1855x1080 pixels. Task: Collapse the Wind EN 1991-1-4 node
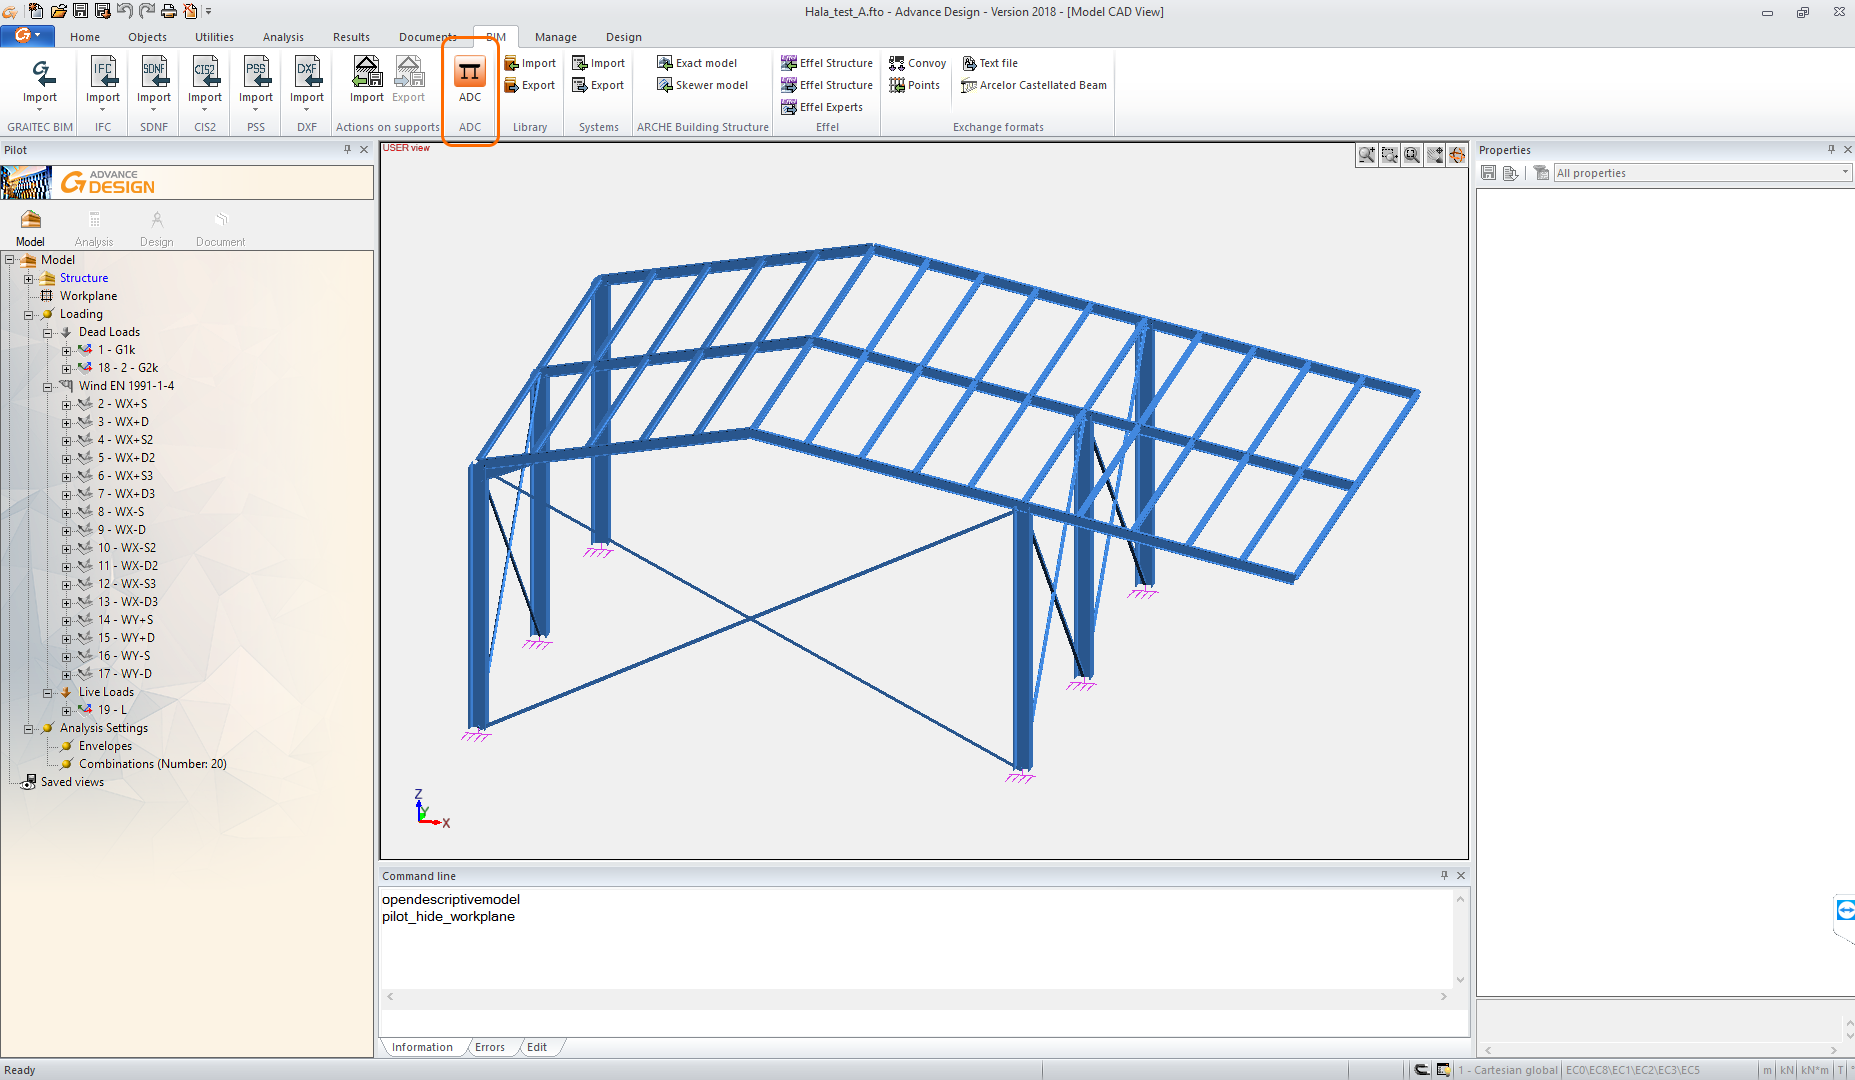pos(47,386)
